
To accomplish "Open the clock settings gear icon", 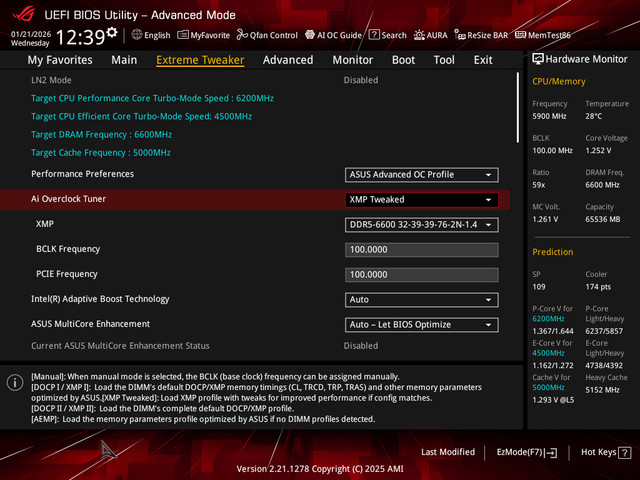I will (x=112, y=32).
